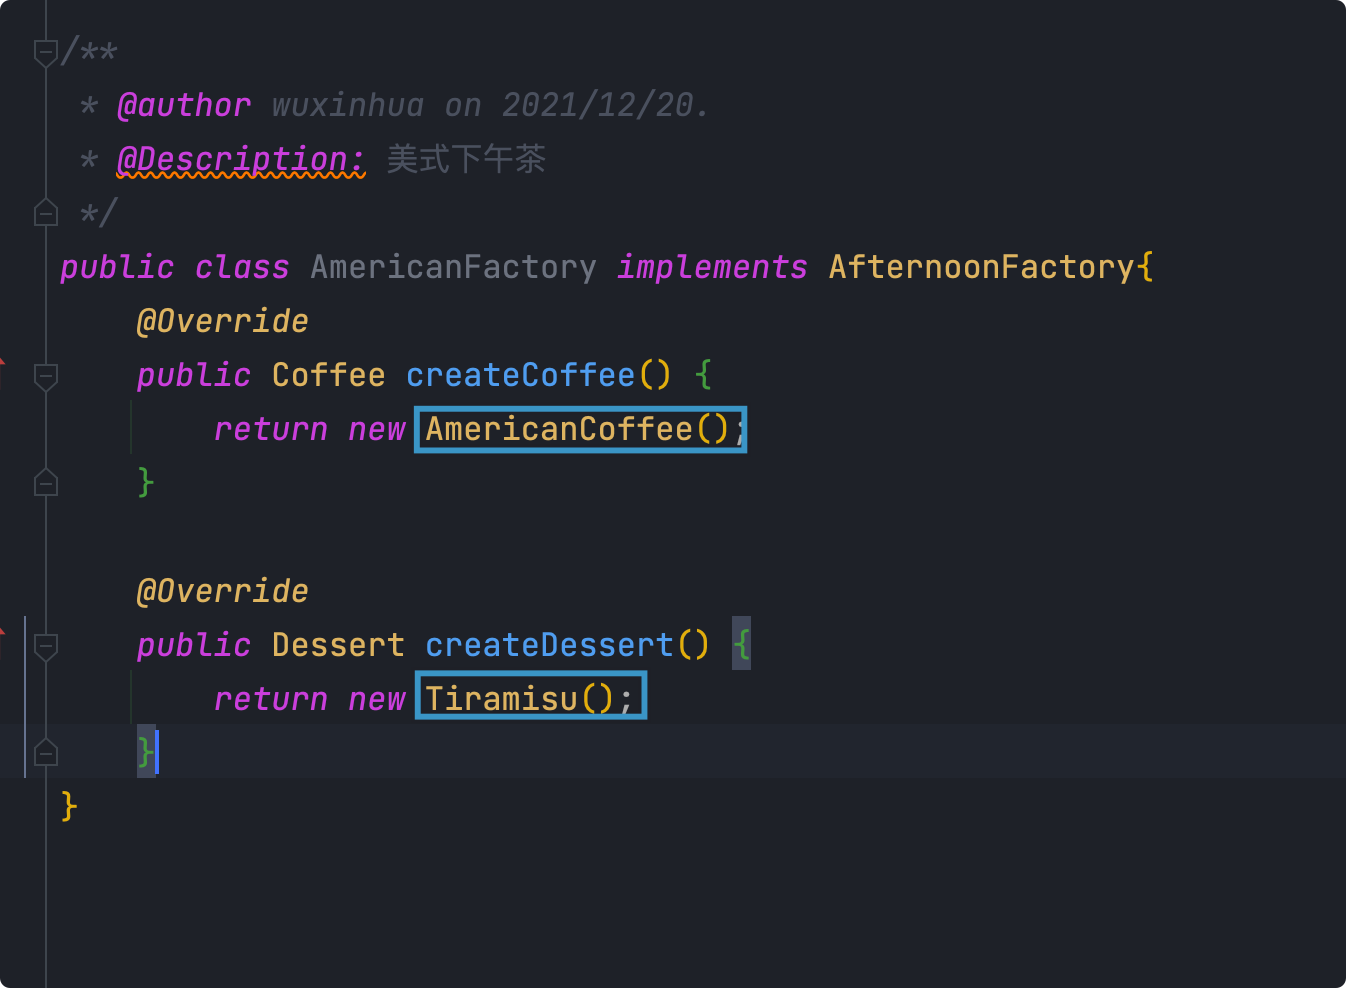This screenshot has height=988, width=1346.
Task: Click the createDessert method name
Action: point(549,645)
